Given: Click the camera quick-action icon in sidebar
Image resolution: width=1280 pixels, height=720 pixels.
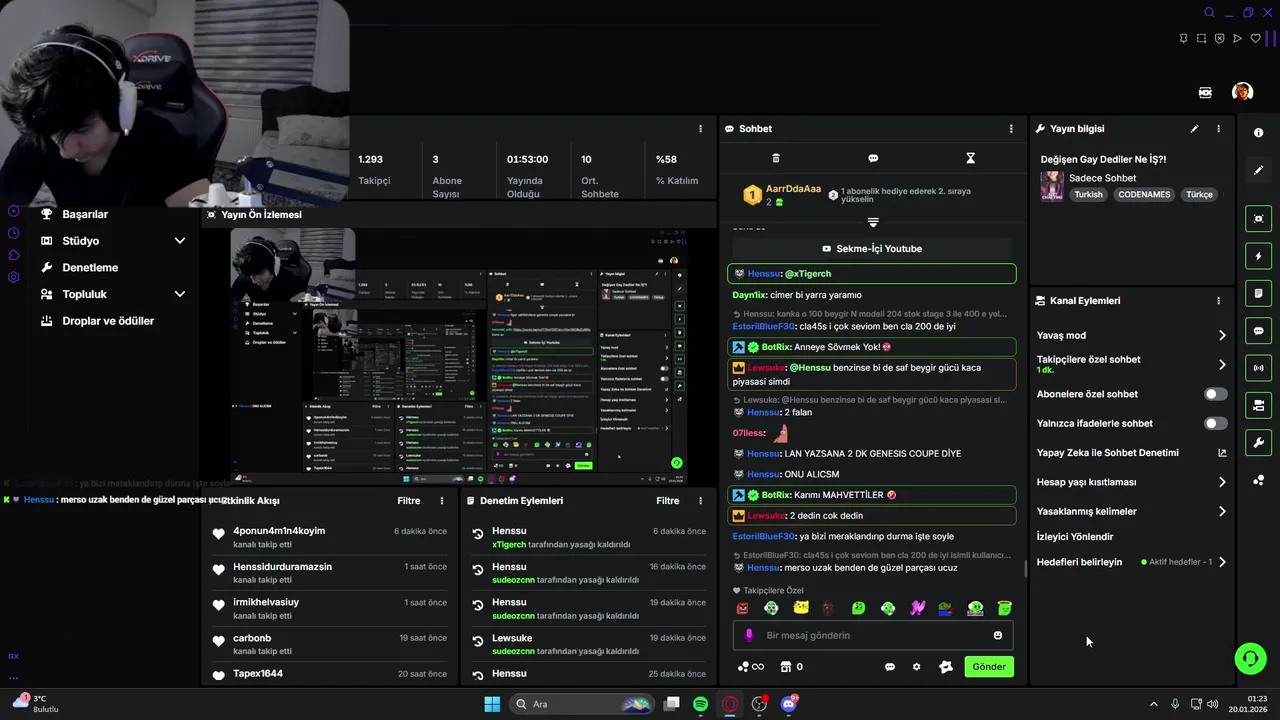Looking at the screenshot, I should pos(1259,405).
